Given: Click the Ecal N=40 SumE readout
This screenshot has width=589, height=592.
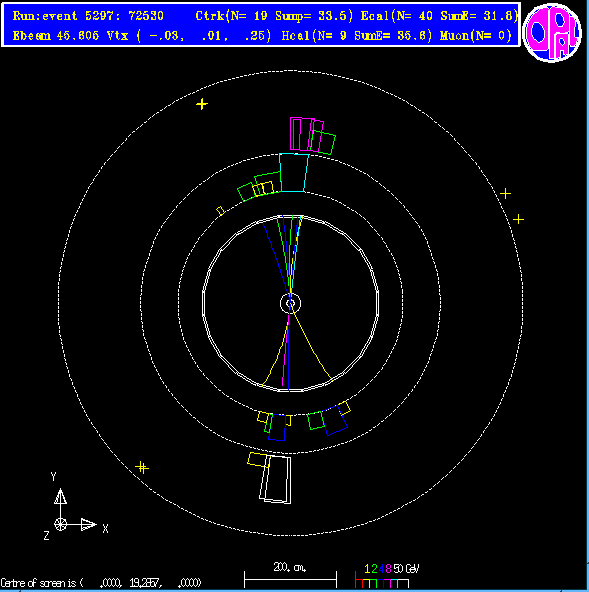Looking at the screenshot, I should pos(439,16).
